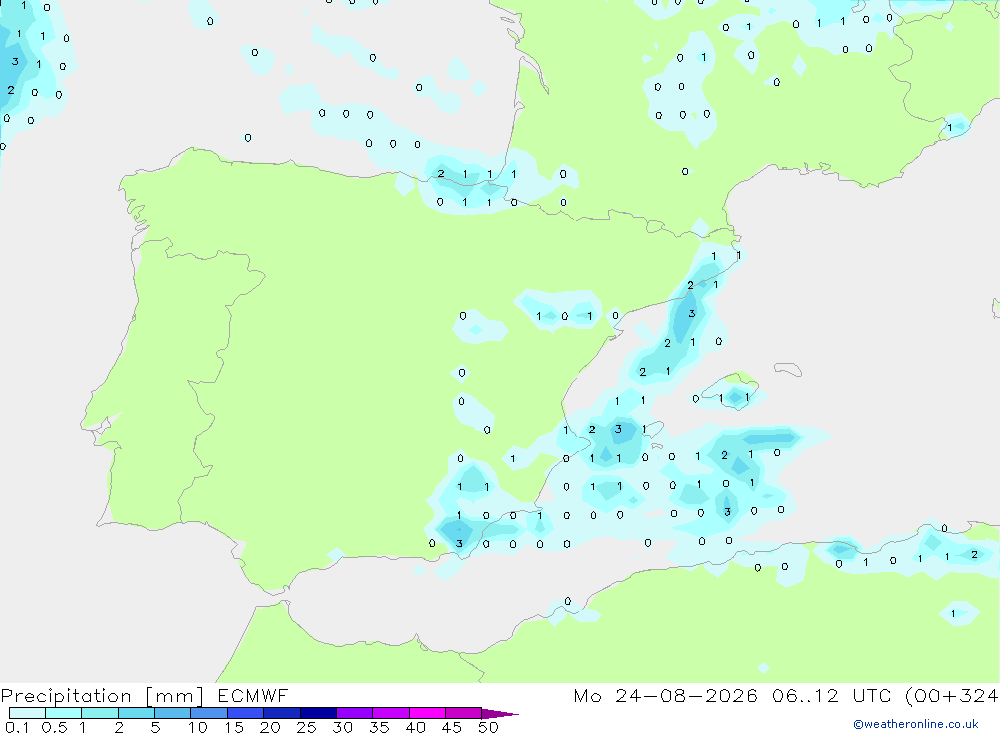This screenshot has width=1000, height=733.
Task: Click the over-50 mm arrow tip of legend
Action: point(500,714)
